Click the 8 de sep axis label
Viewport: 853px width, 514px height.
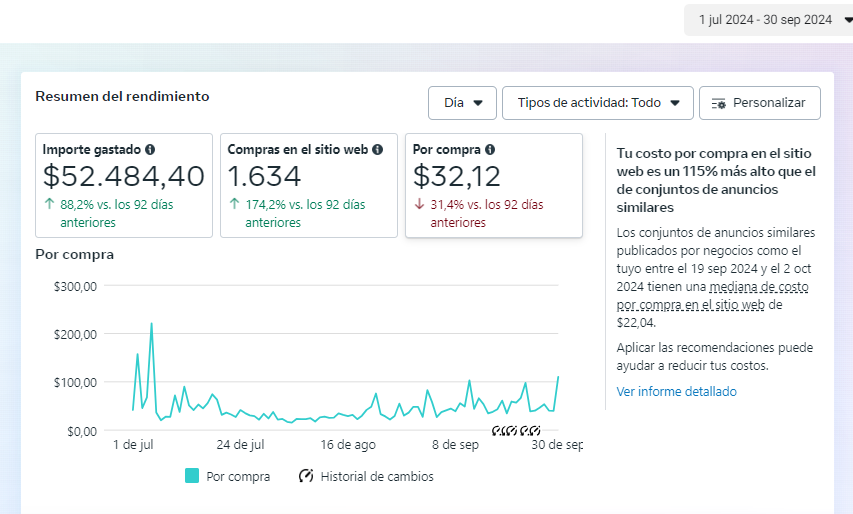coord(455,445)
